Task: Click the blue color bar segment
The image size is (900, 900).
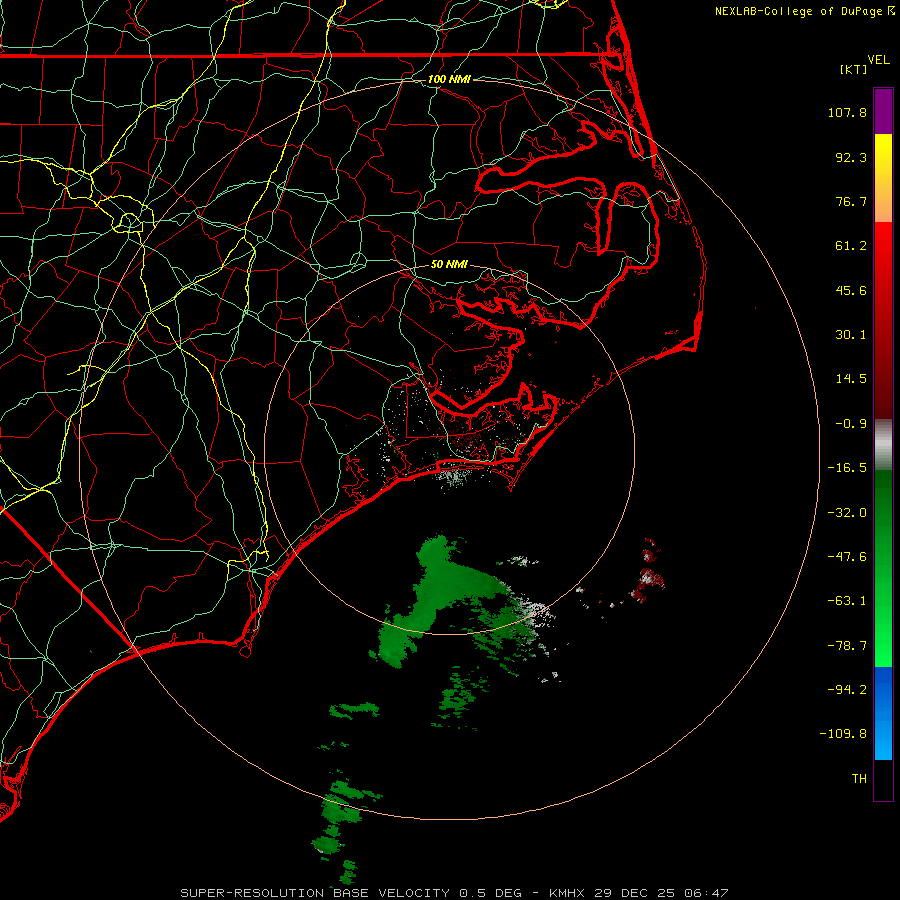Action: 883,713
